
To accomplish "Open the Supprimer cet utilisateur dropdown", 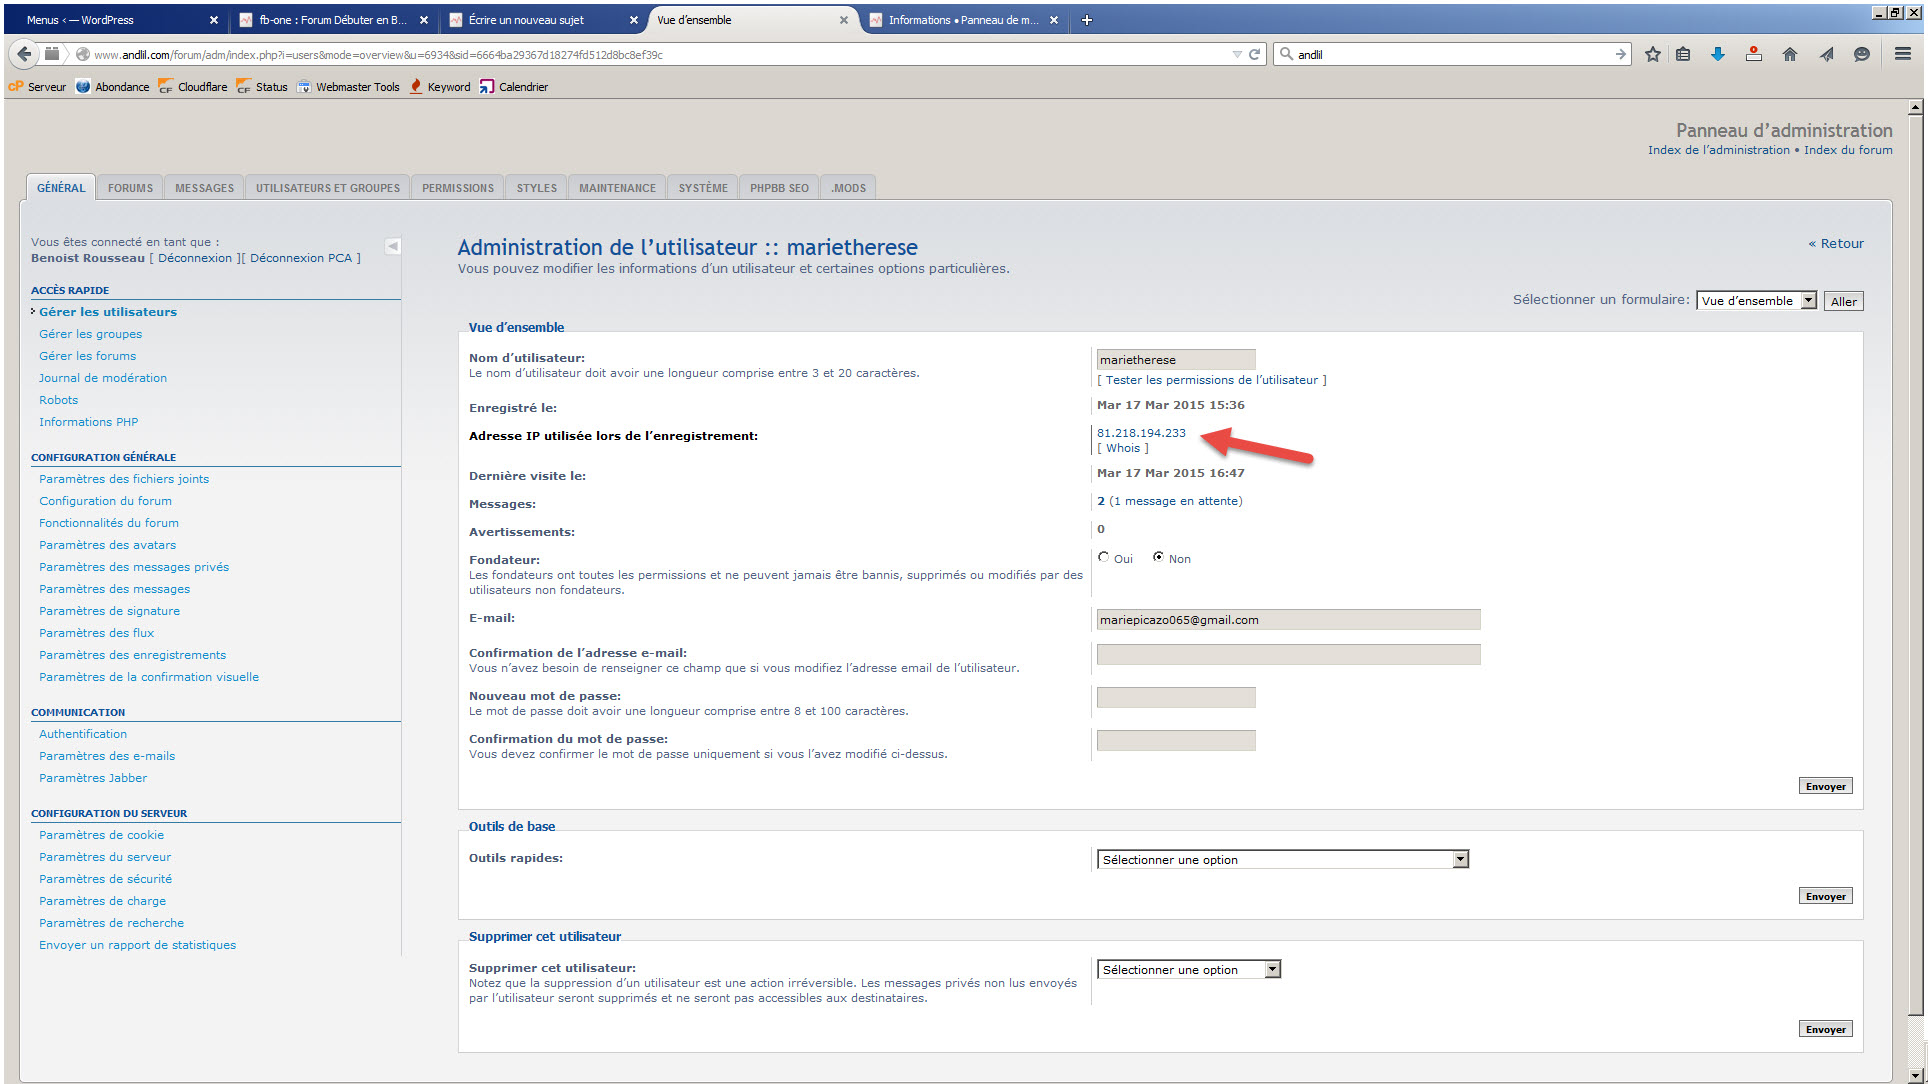I will (x=1189, y=969).
